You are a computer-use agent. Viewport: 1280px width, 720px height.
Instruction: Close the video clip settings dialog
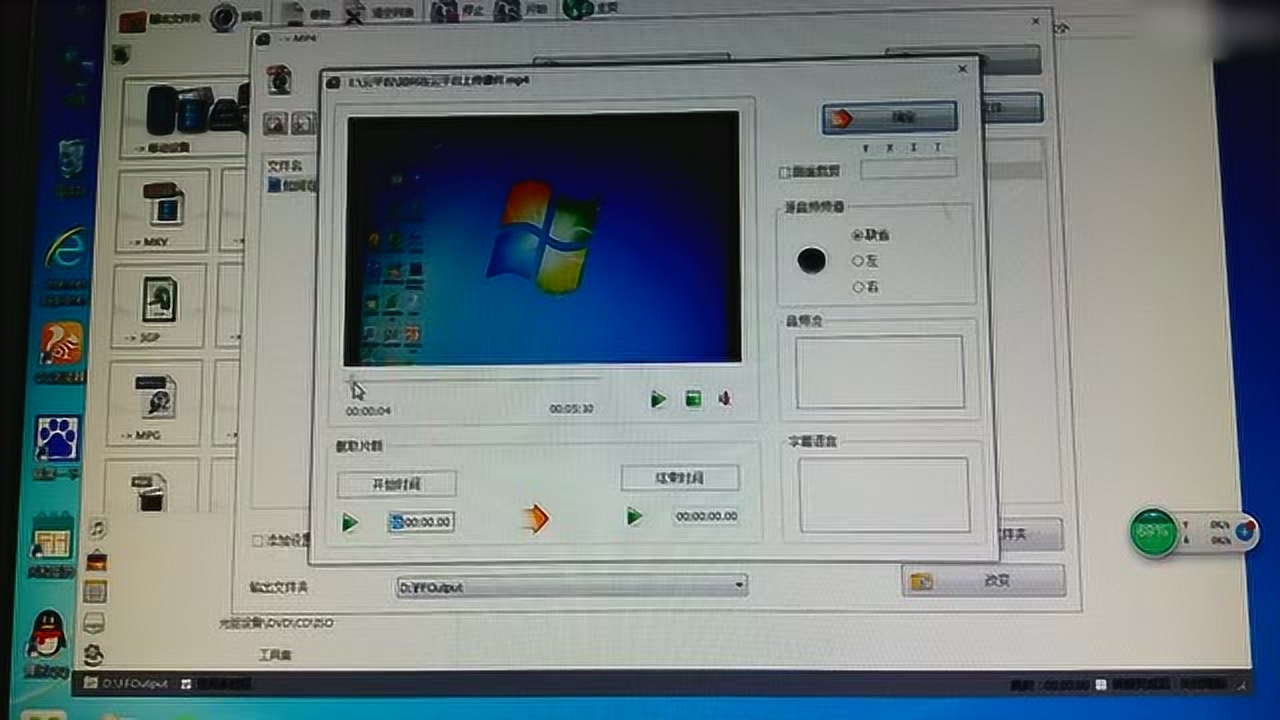[962, 69]
